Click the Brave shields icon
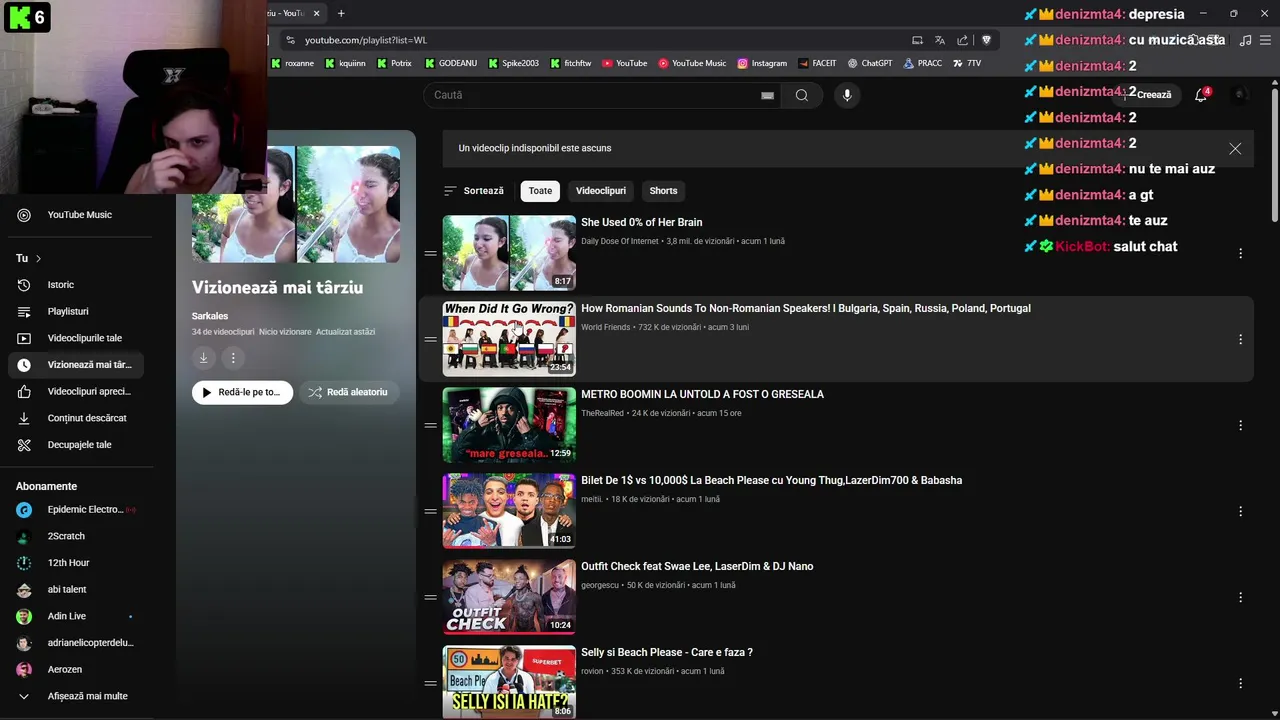1280x720 pixels. (x=986, y=40)
